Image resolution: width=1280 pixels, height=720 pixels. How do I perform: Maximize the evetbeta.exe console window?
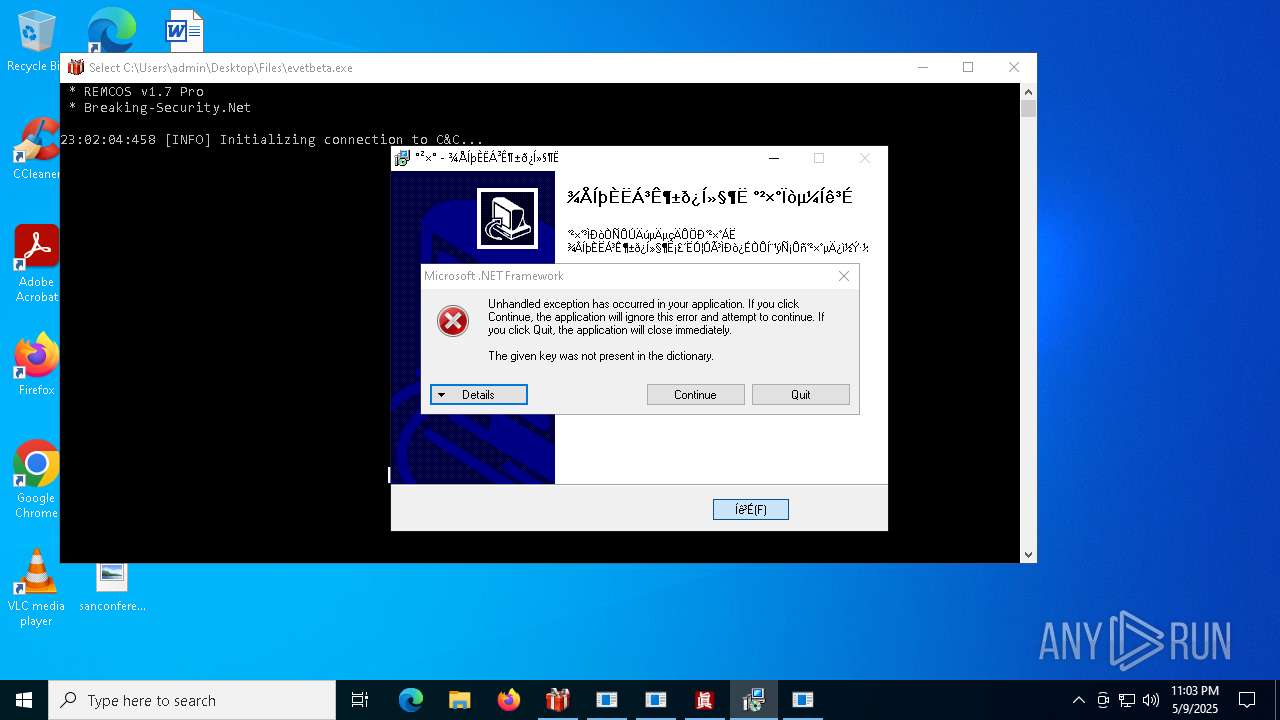[x=968, y=67]
